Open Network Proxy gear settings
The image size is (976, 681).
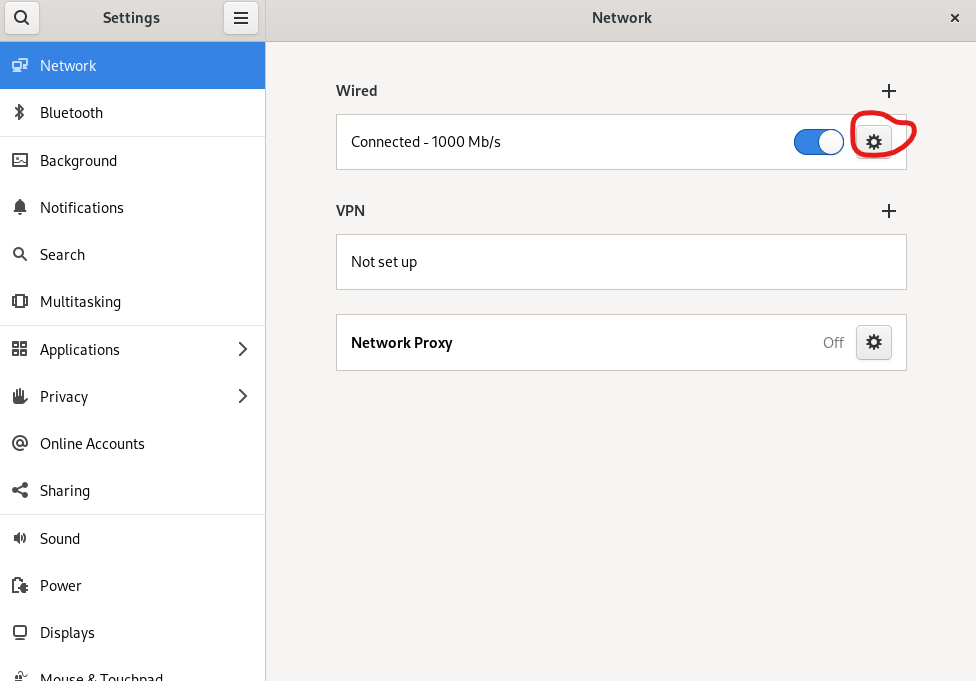click(x=873, y=342)
